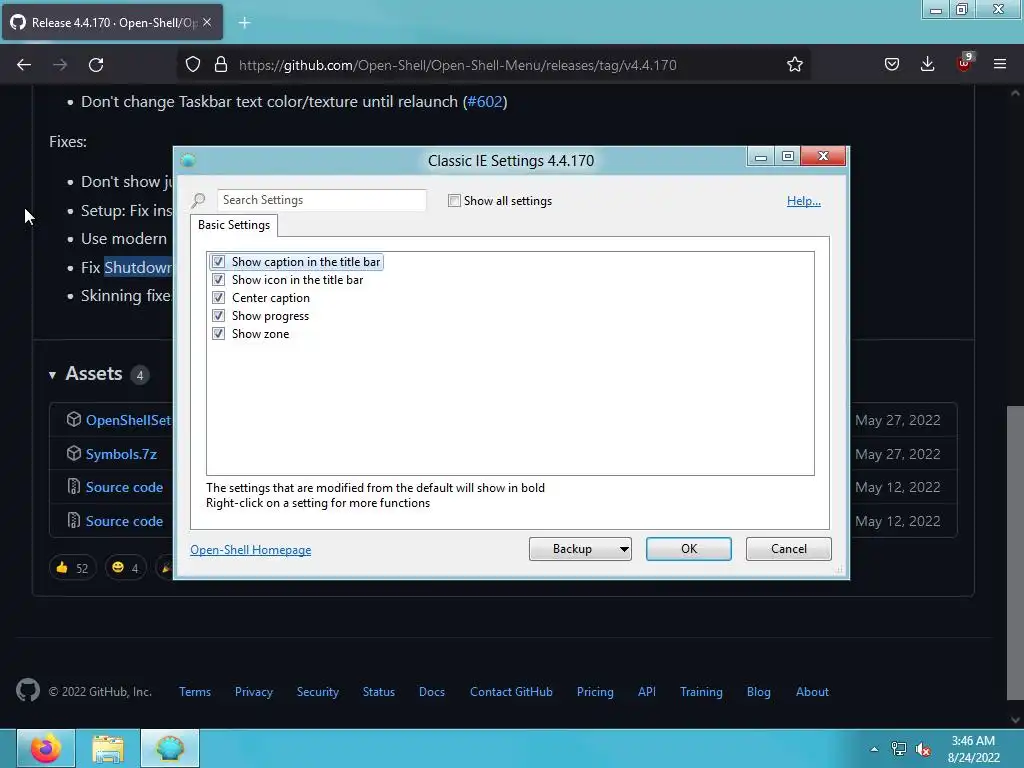
Task: Open the Help link in settings dialog
Action: pos(803,200)
